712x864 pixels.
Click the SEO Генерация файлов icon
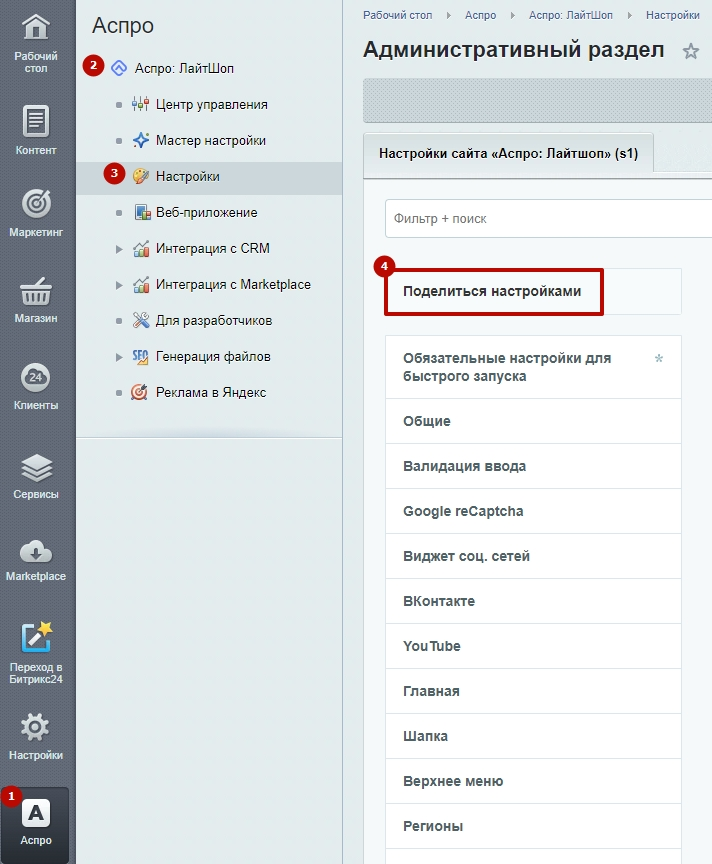[140, 357]
